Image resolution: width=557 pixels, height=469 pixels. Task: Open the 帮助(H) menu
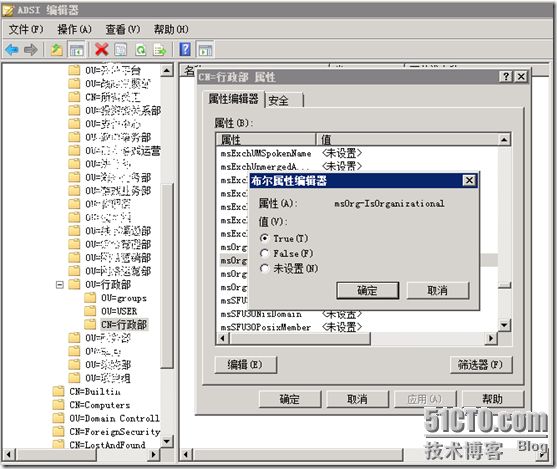(x=171, y=29)
